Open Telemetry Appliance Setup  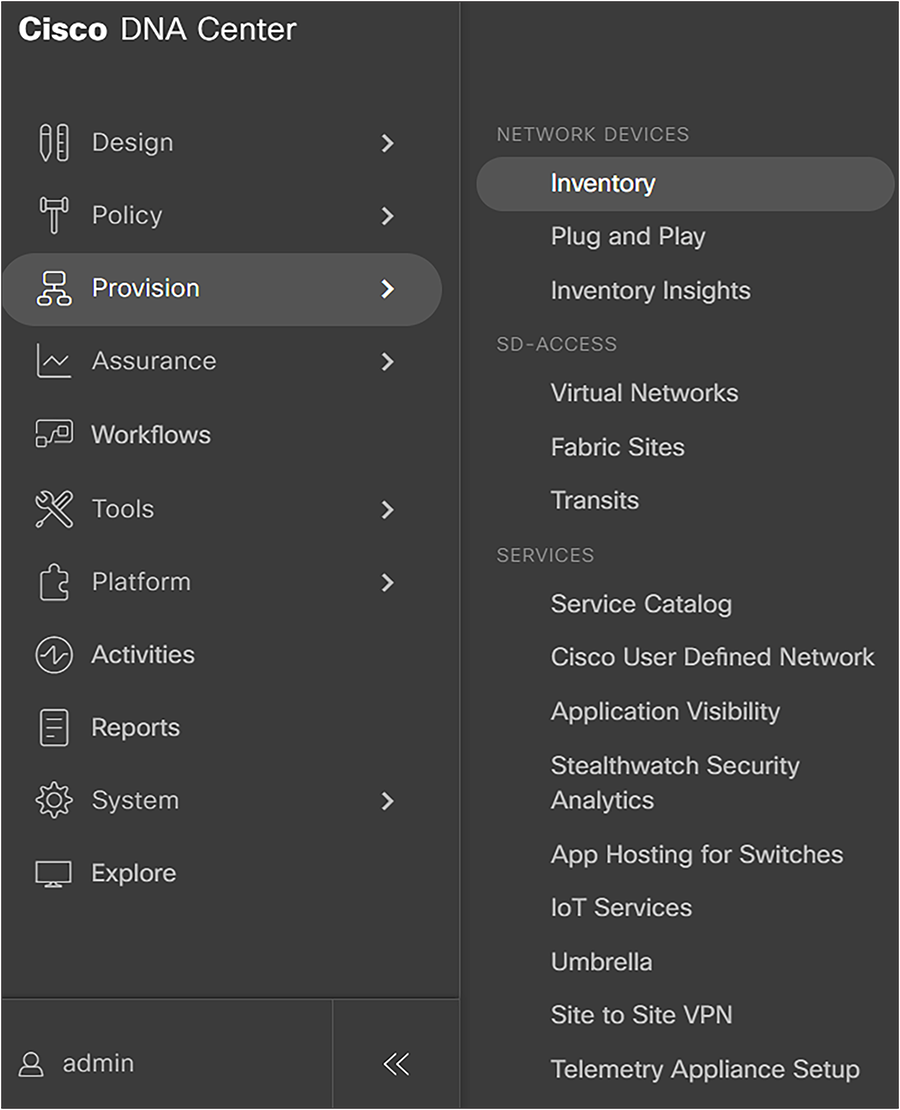pos(705,1070)
